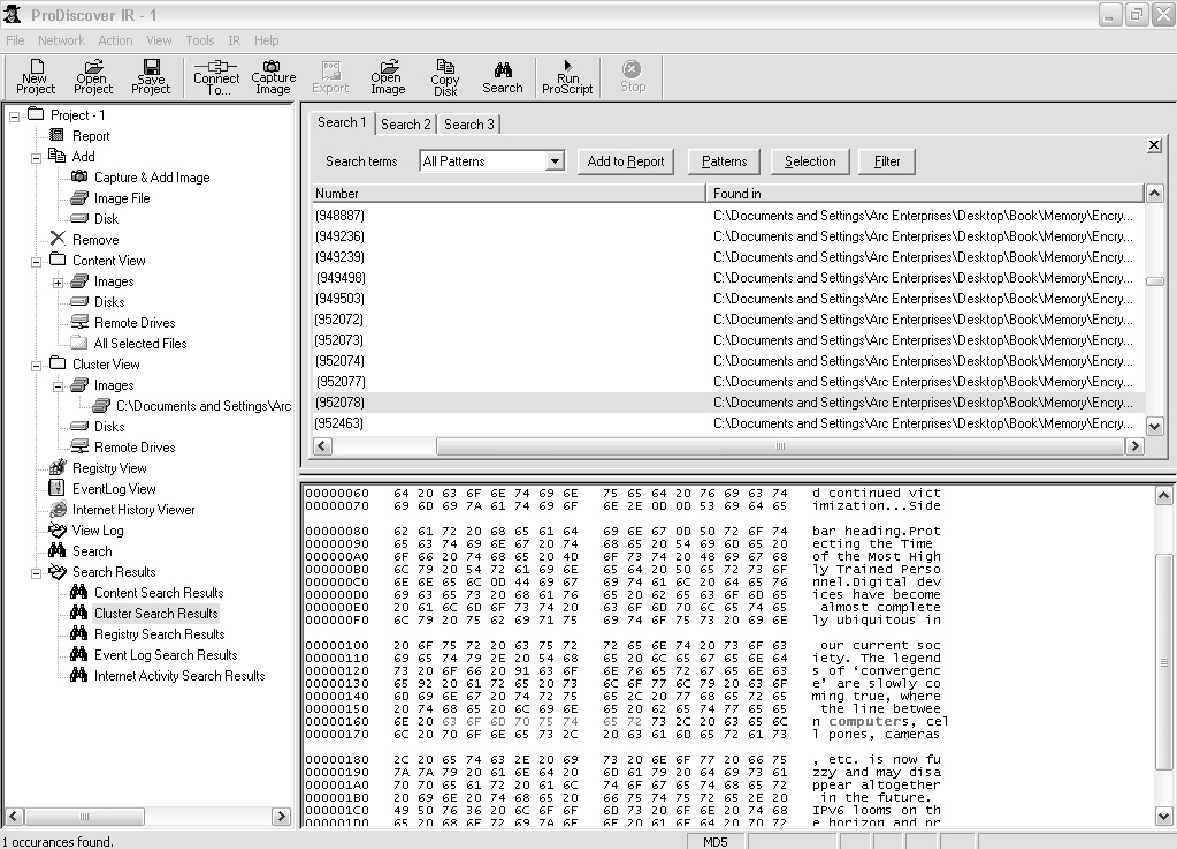Click the Save Project toolbar icon
This screenshot has width=1177, height=849.
[151, 77]
